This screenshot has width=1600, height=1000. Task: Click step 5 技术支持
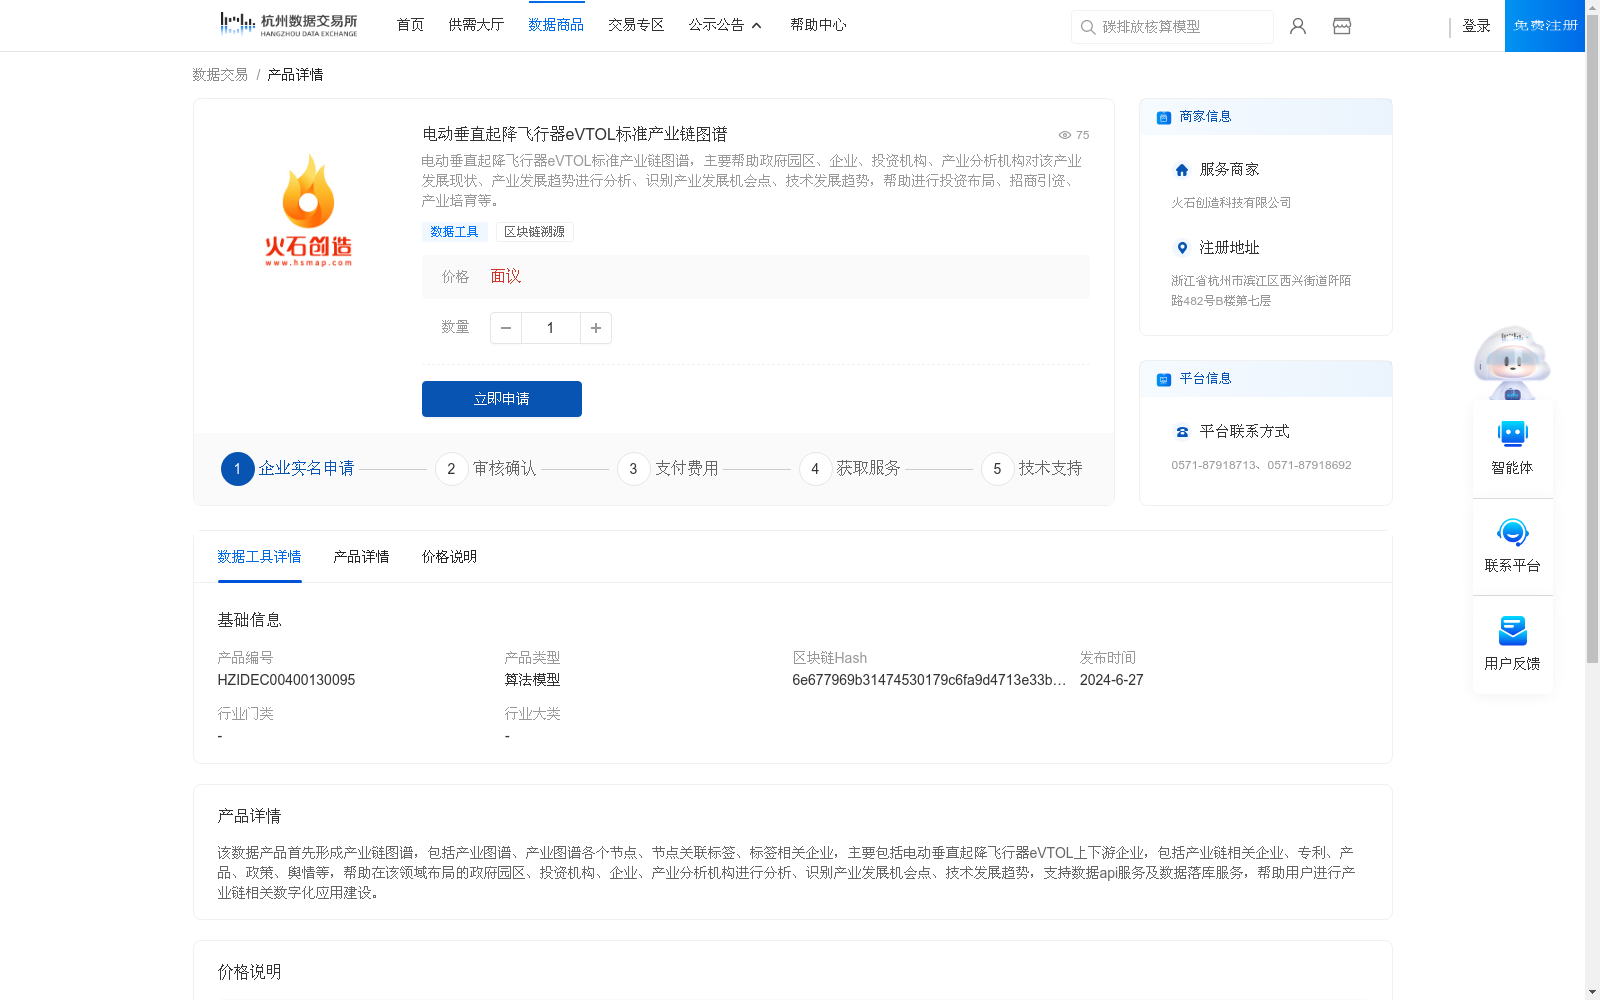click(1032, 468)
